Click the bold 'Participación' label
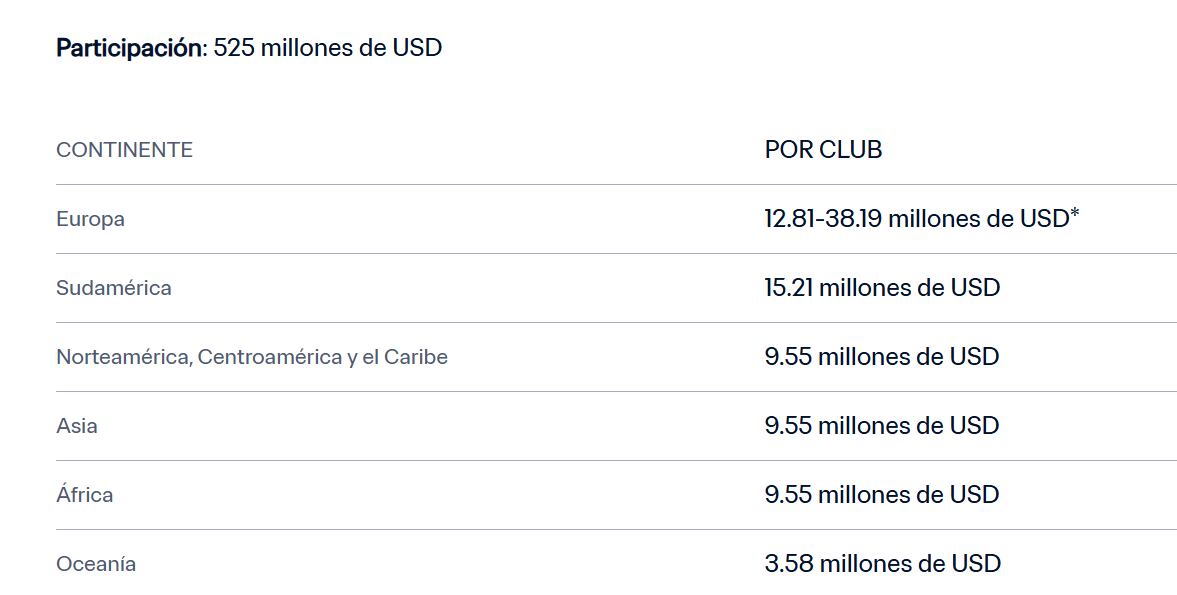1177x595 pixels. (x=129, y=48)
